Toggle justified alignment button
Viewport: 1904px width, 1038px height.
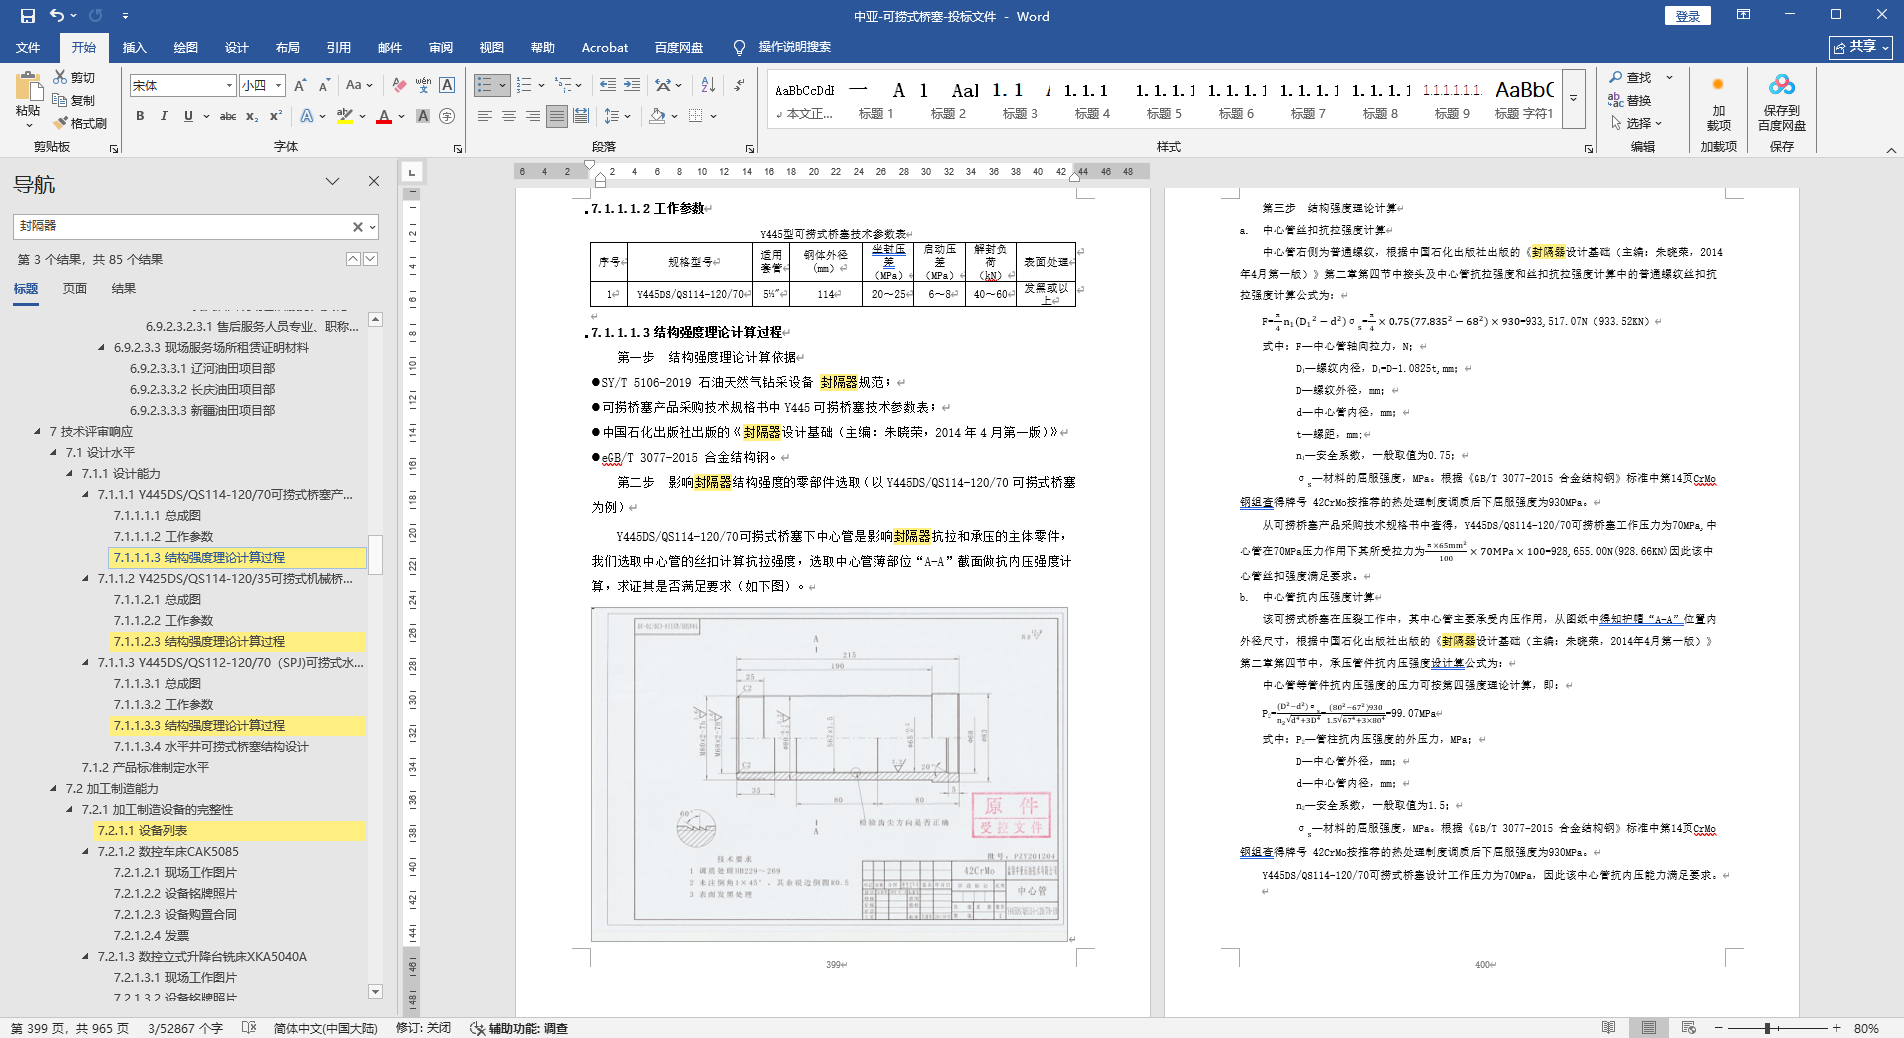pyautogui.click(x=557, y=116)
